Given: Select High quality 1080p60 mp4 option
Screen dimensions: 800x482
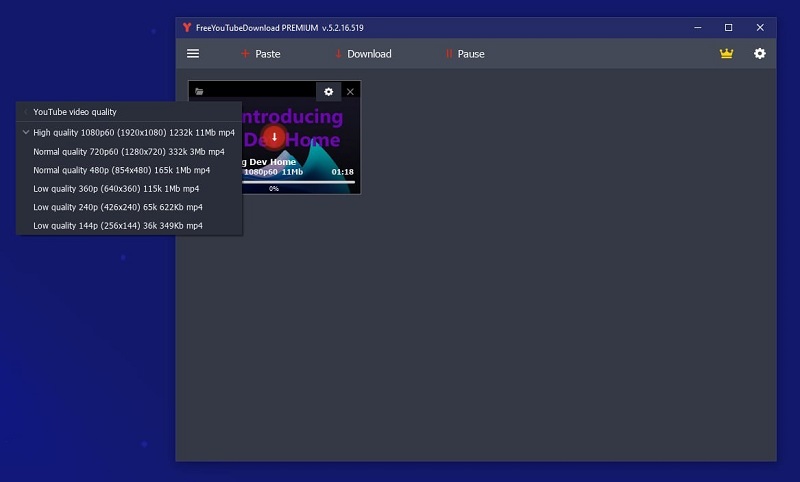Looking at the screenshot, I should (129, 133).
